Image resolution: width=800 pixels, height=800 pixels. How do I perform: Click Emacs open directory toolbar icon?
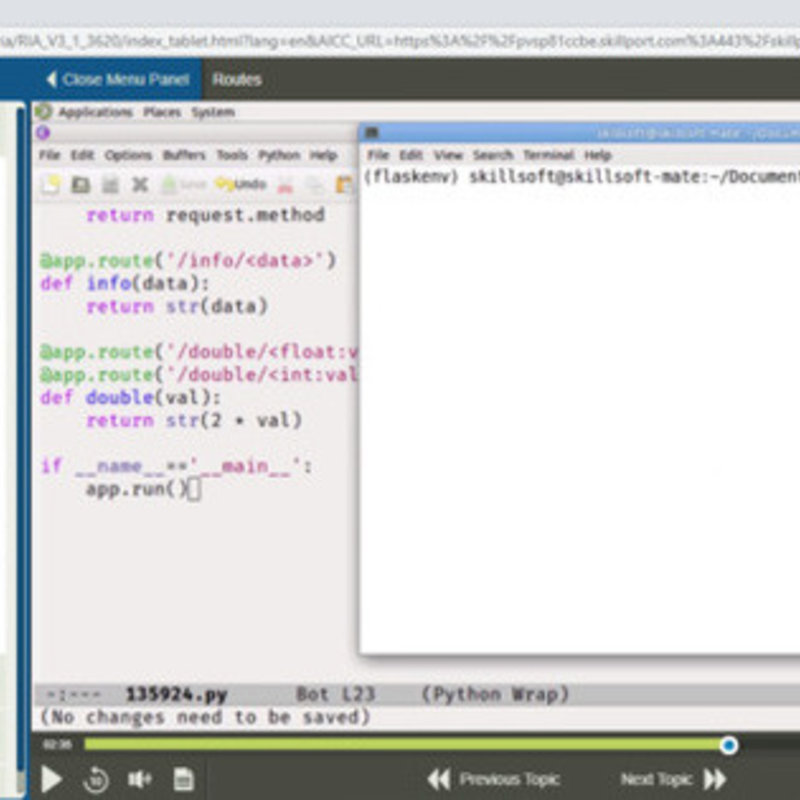(x=110, y=185)
